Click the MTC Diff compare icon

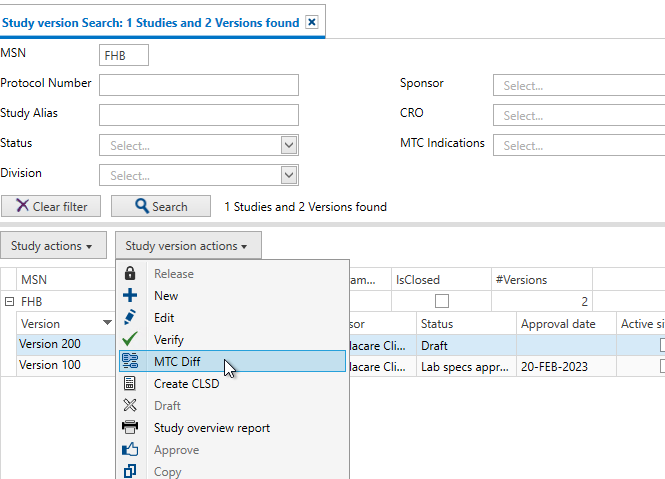click(130, 362)
